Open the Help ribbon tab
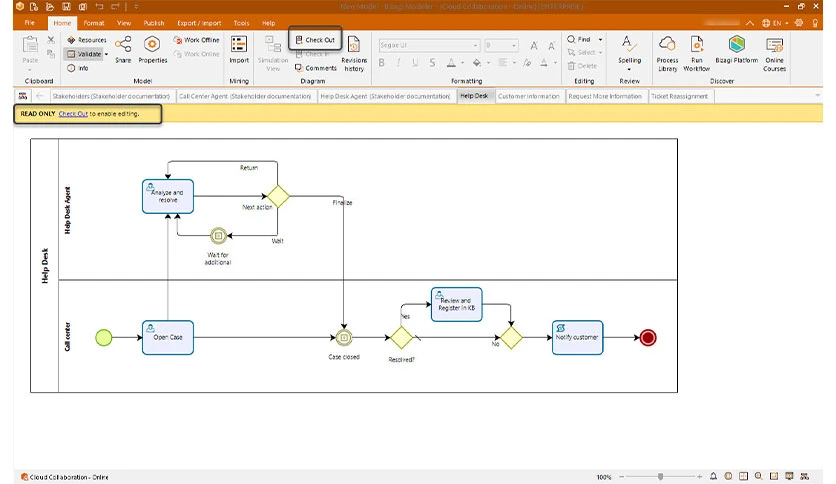Image resolution: width=836 pixels, height=484 pixels. pyautogui.click(x=268, y=23)
